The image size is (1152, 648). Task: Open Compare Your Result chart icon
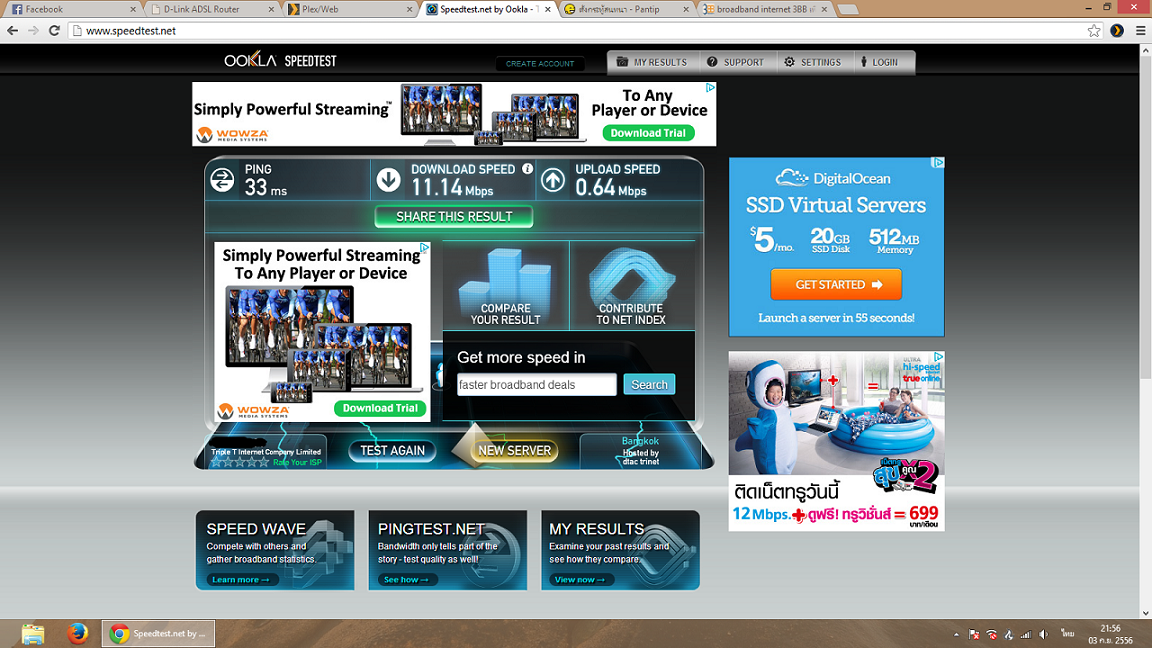click(x=505, y=286)
